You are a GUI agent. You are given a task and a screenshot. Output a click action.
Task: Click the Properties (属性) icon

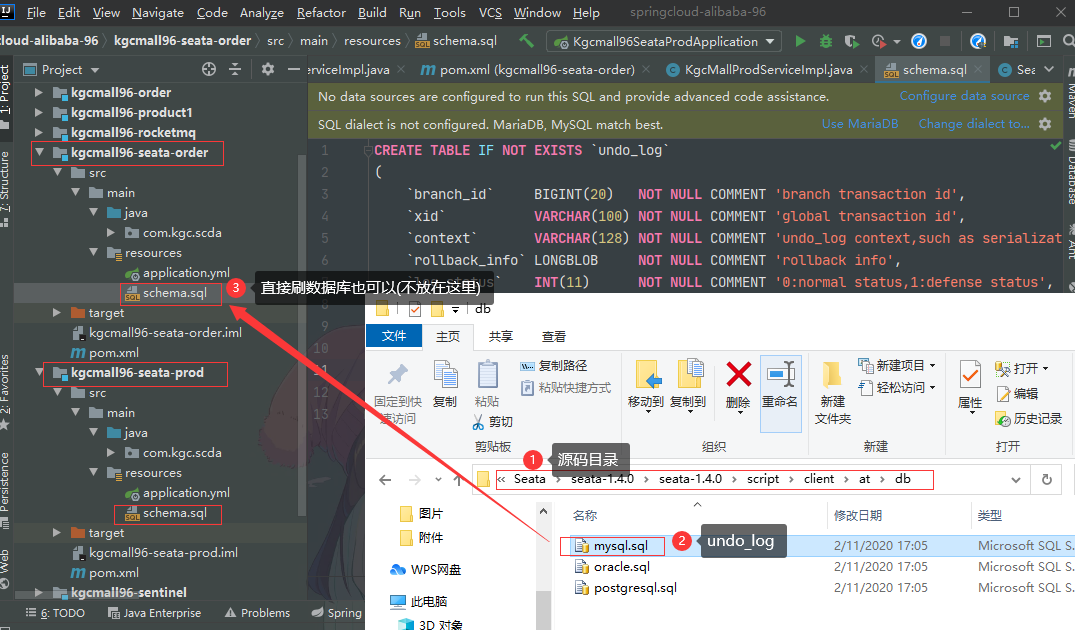969,374
